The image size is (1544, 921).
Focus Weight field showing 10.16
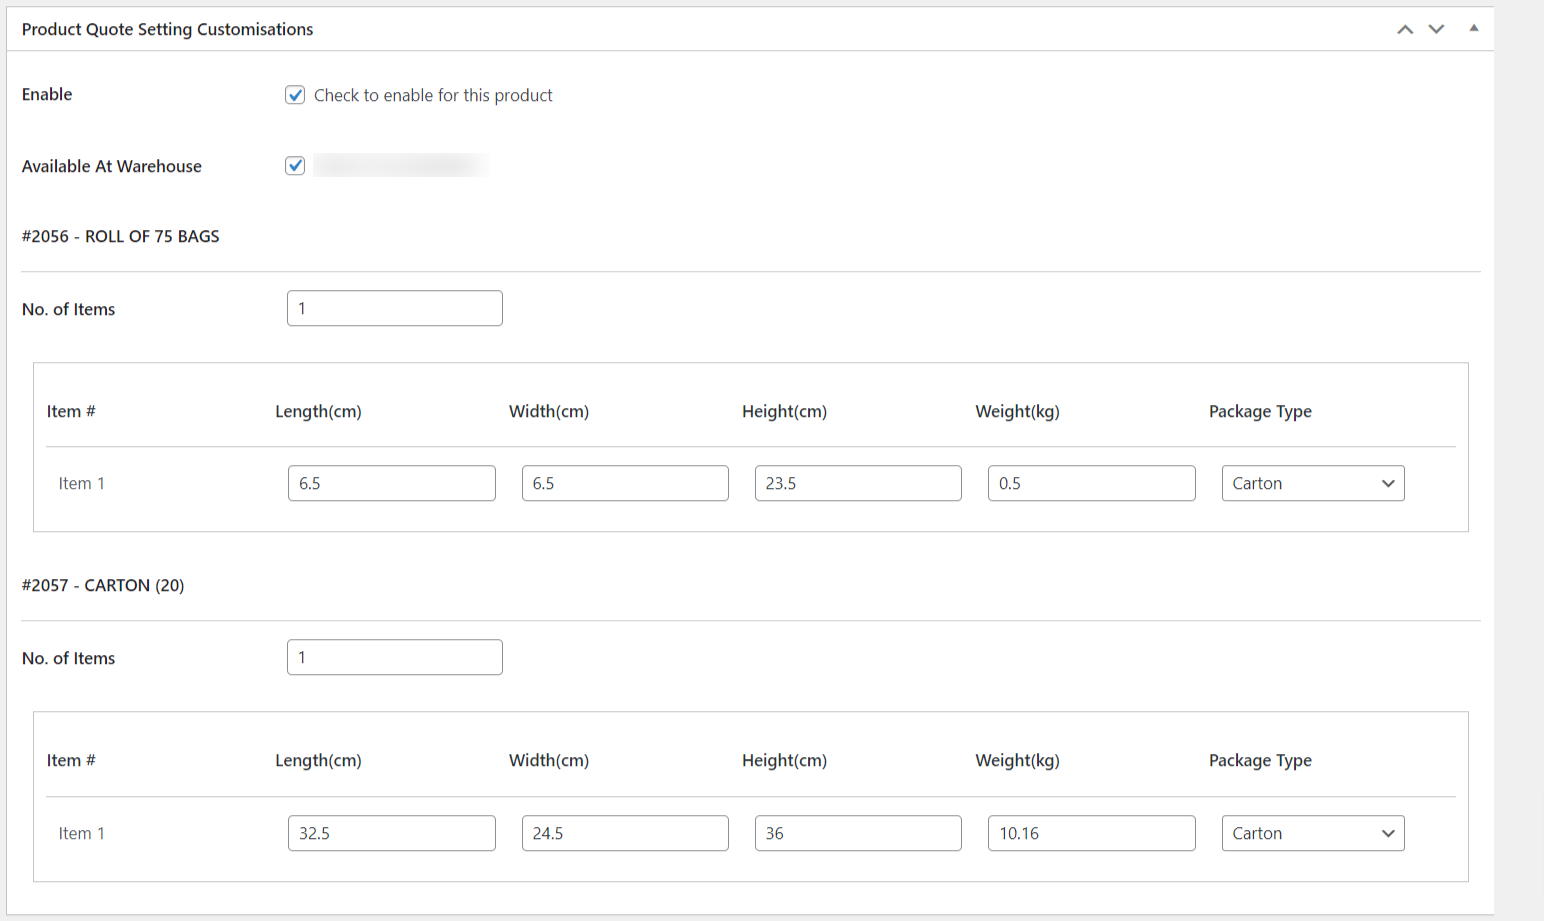click(x=1092, y=833)
